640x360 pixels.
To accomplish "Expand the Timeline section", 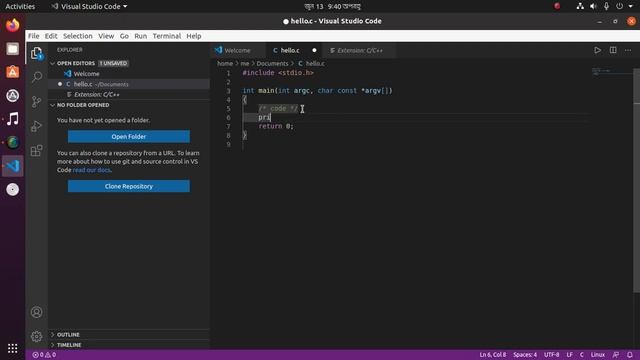I will tap(69, 345).
